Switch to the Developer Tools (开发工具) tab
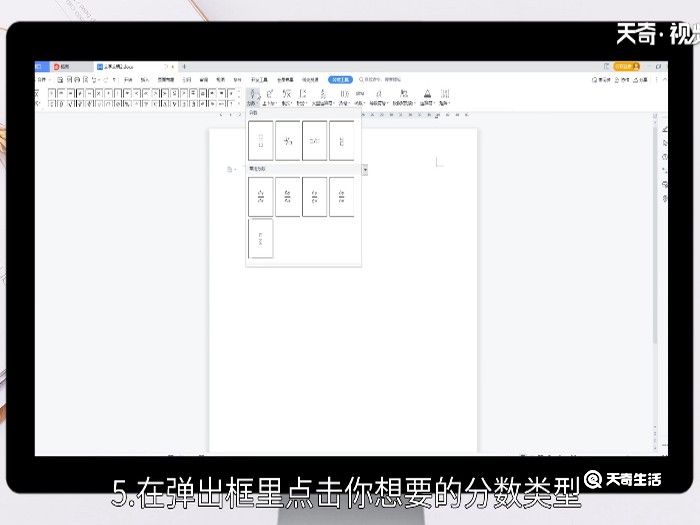 [259, 79]
